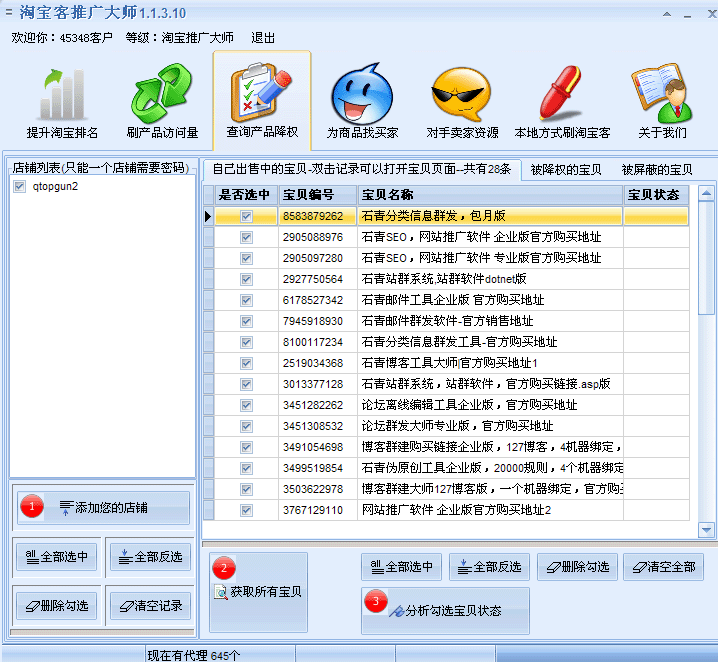Click shop list 全部反选 button
The width and height of the screenshot is (718, 662).
click(x=151, y=557)
